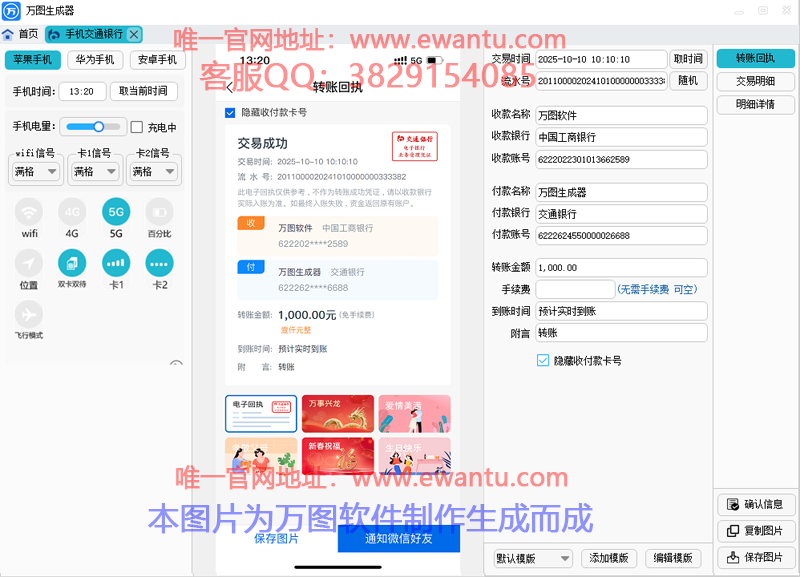Toggle the 4G network icon
Viewport: 800px width, 577px height.
tap(72, 212)
